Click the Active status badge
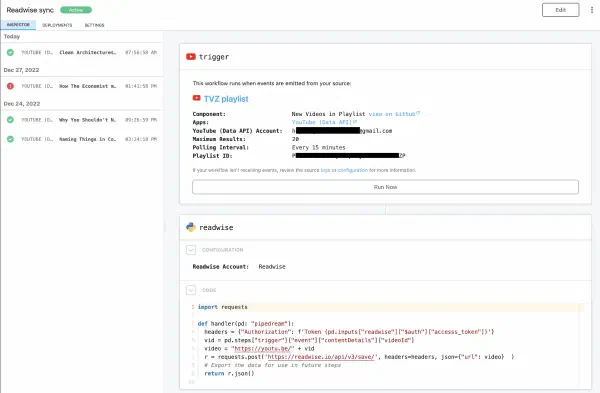The width and height of the screenshot is (600, 393). tap(76, 10)
